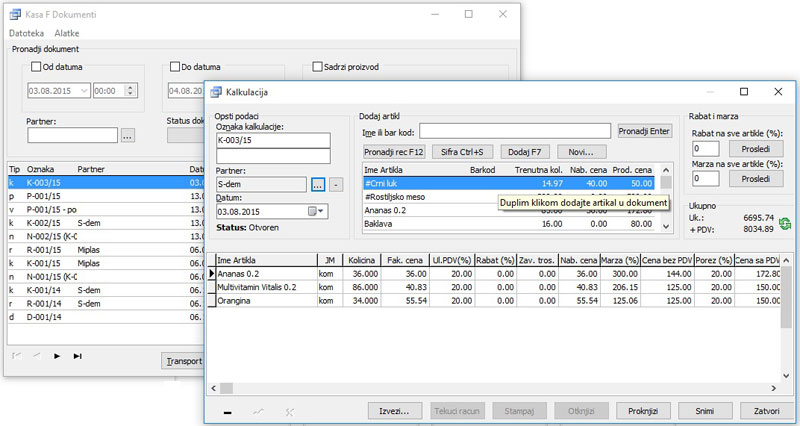800x426 pixels.
Task: Click the Izvezi... button
Action: (x=395, y=411)
